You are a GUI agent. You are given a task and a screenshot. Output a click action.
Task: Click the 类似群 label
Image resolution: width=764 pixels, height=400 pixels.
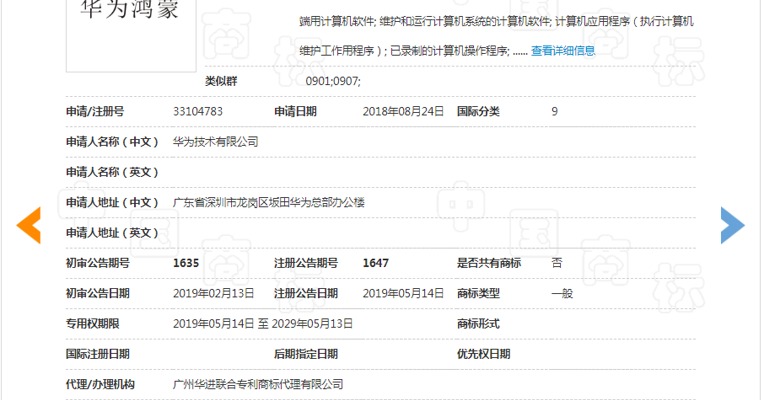[221, 81]
